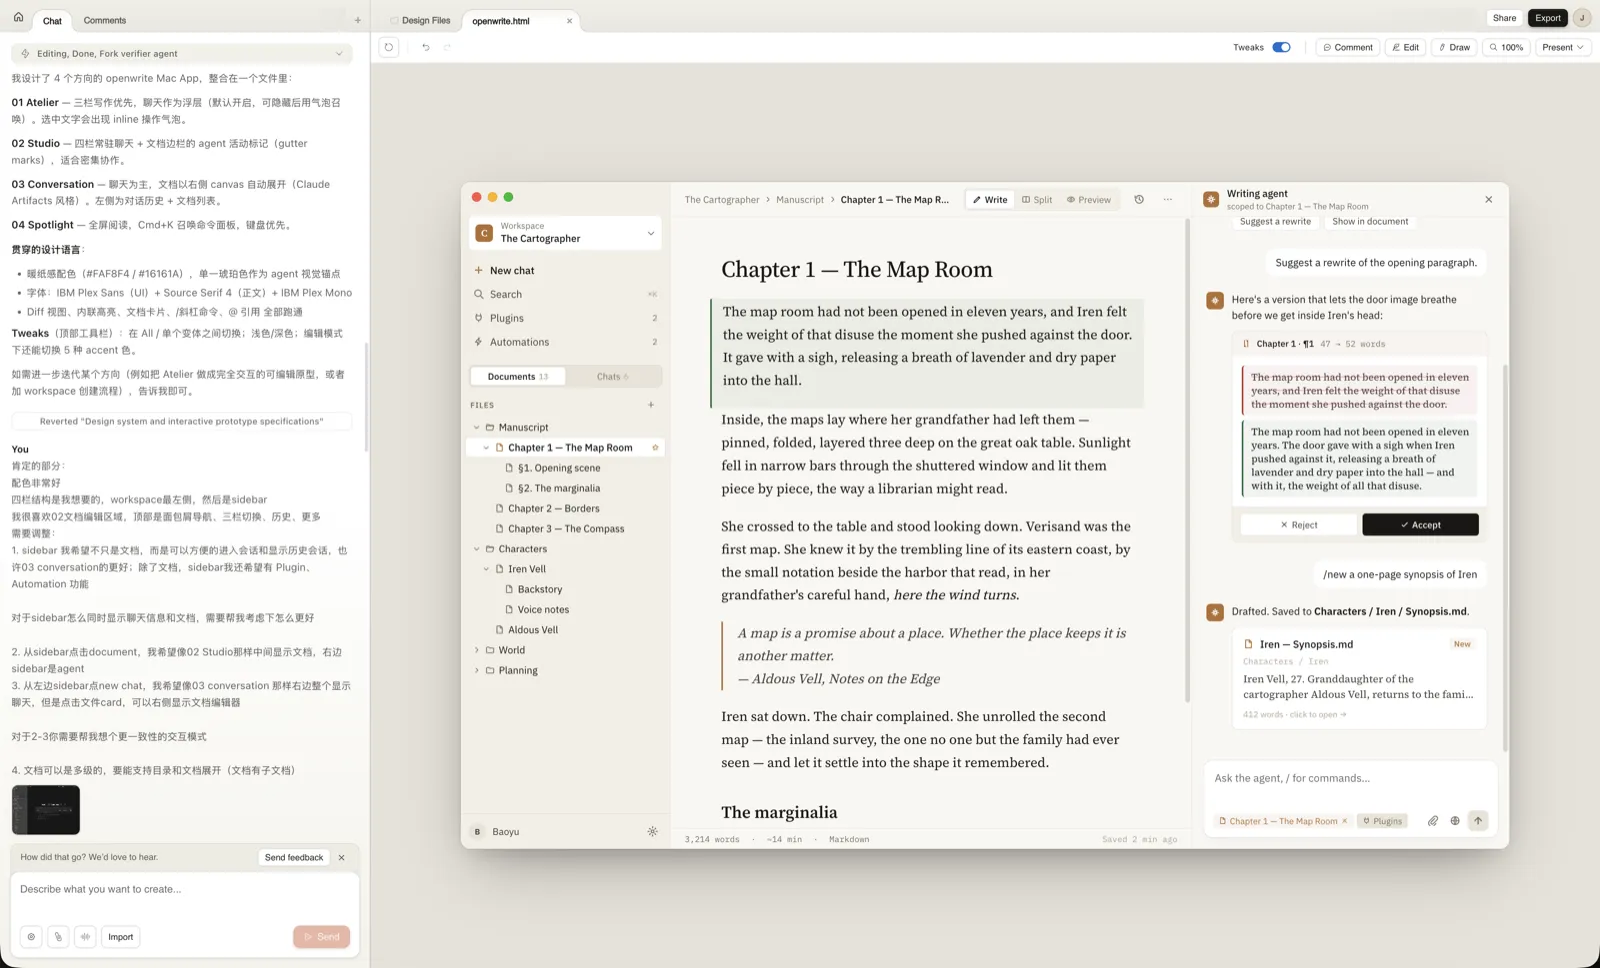Accept the suggested paragraph rewrite

[x=1420, y=525]
